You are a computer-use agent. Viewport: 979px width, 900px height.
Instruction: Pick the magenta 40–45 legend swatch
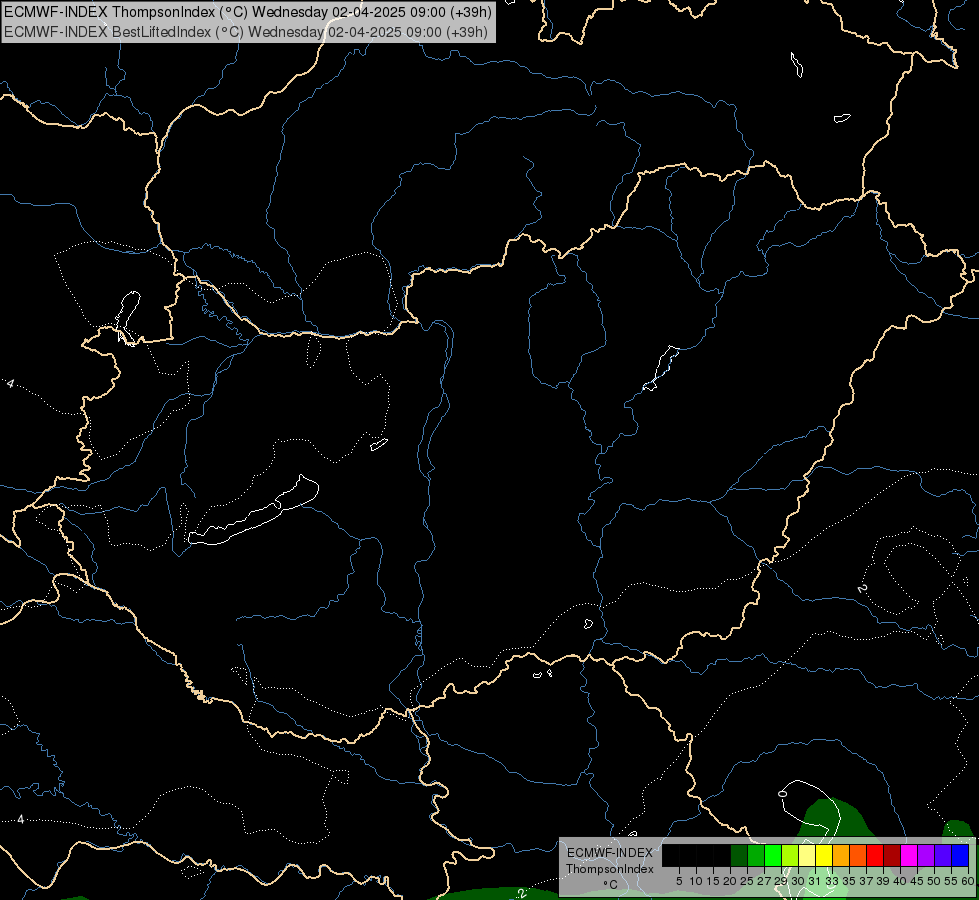tap(909, 855)
